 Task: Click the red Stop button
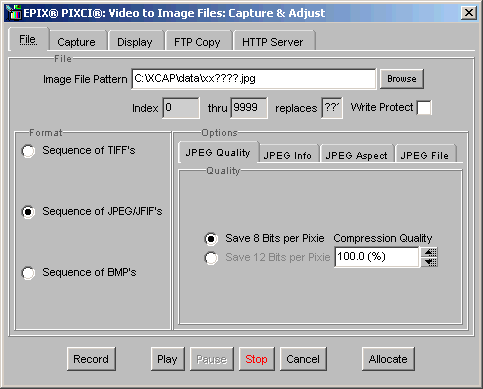256,359
